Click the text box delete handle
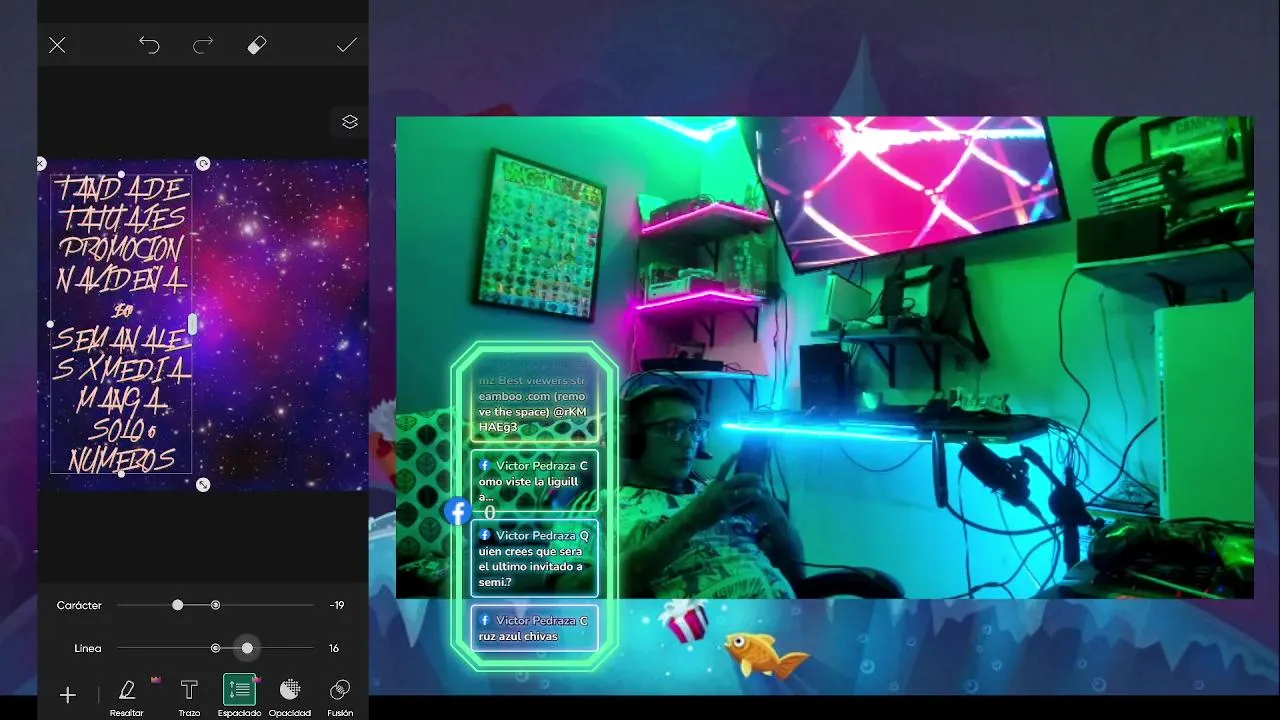The image size is (1280, 720). point(41,163)
